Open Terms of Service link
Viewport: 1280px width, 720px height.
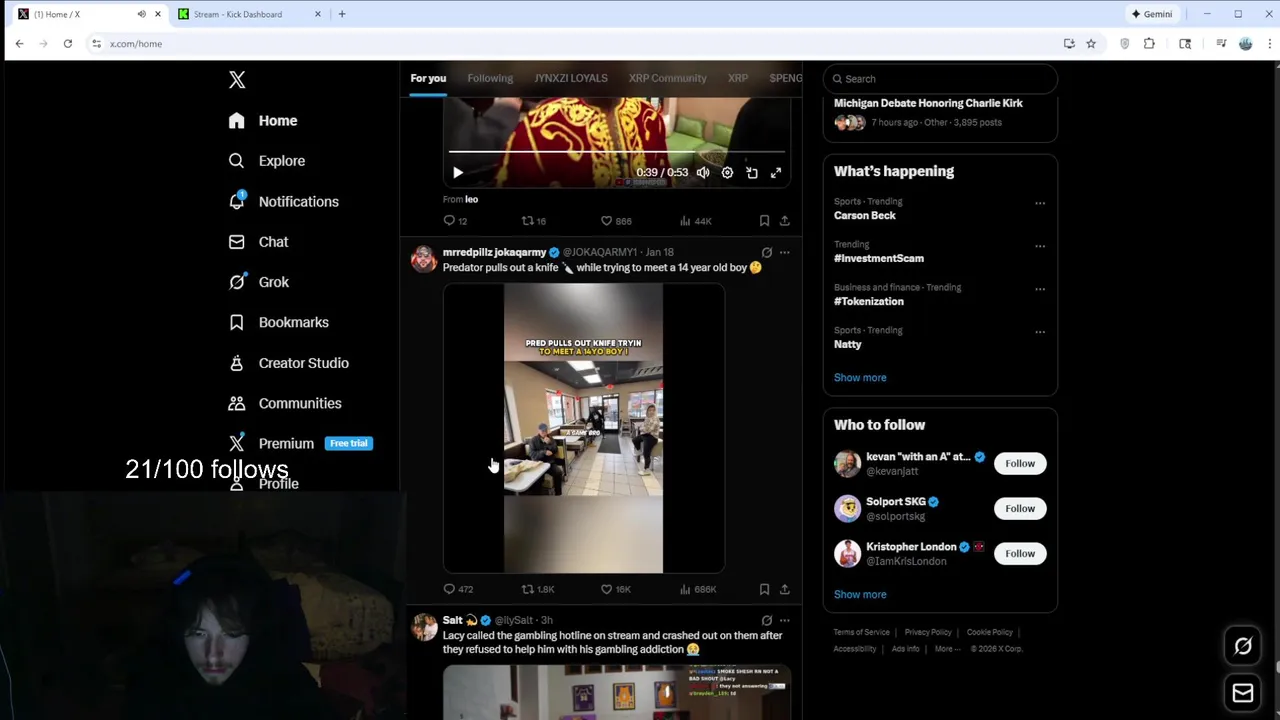coord(861,633)
